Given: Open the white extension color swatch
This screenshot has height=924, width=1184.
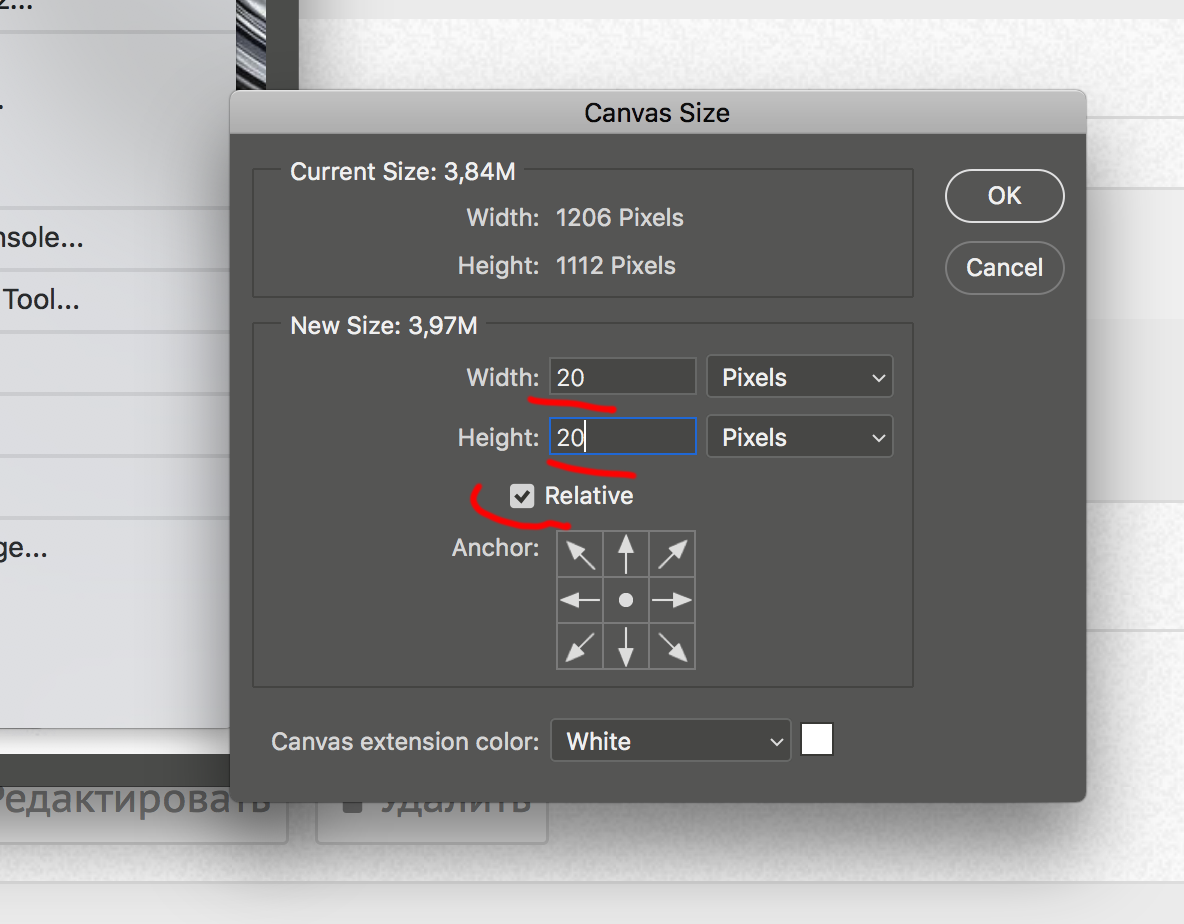Looking at the screenshot, I should pos(817,740).
